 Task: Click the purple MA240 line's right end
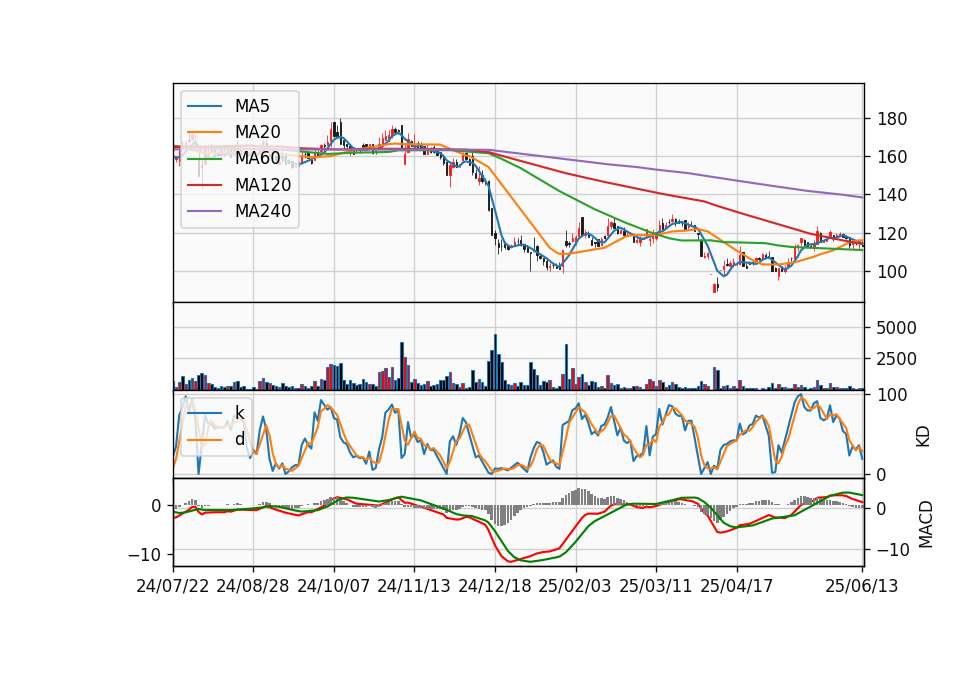click(x=862, y=197)
